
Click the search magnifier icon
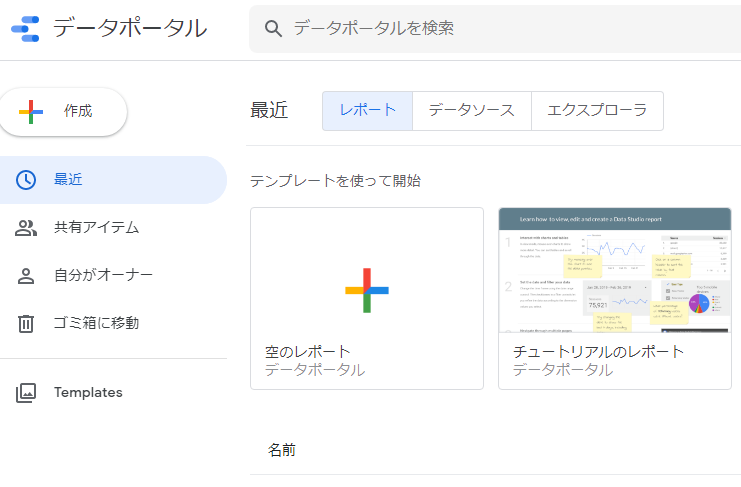coord(273,28)
